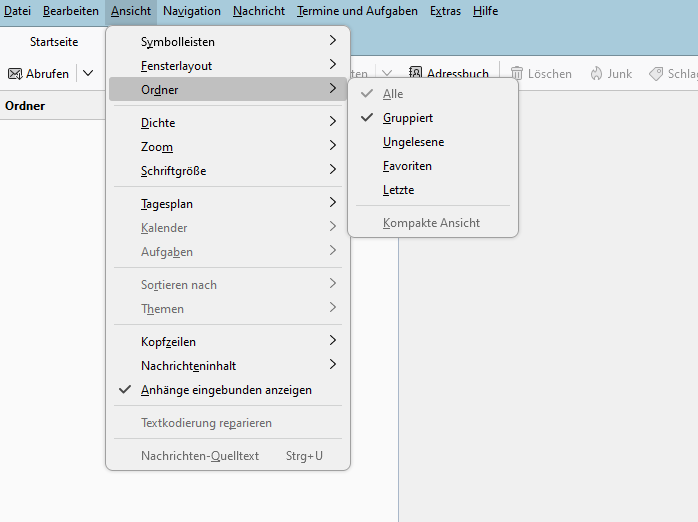Select Favoriten folder mode
Viewport: 698px width, 522px height.
pyautogui.click(x=407, y=166)
